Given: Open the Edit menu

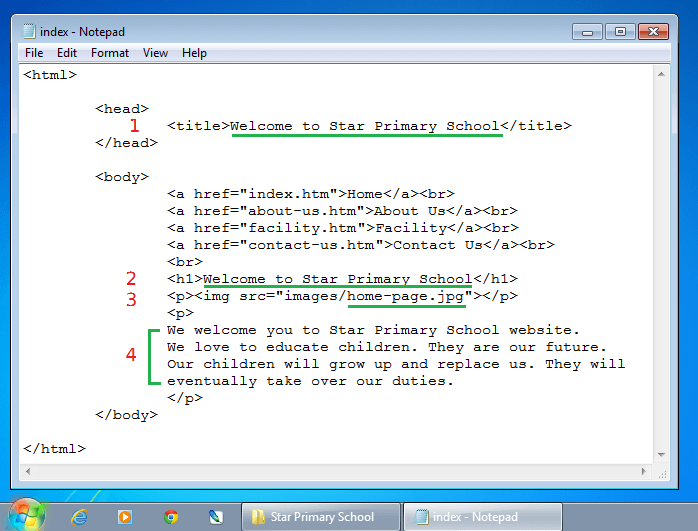Looking at the screenshot, I should [x=67, y=53].
